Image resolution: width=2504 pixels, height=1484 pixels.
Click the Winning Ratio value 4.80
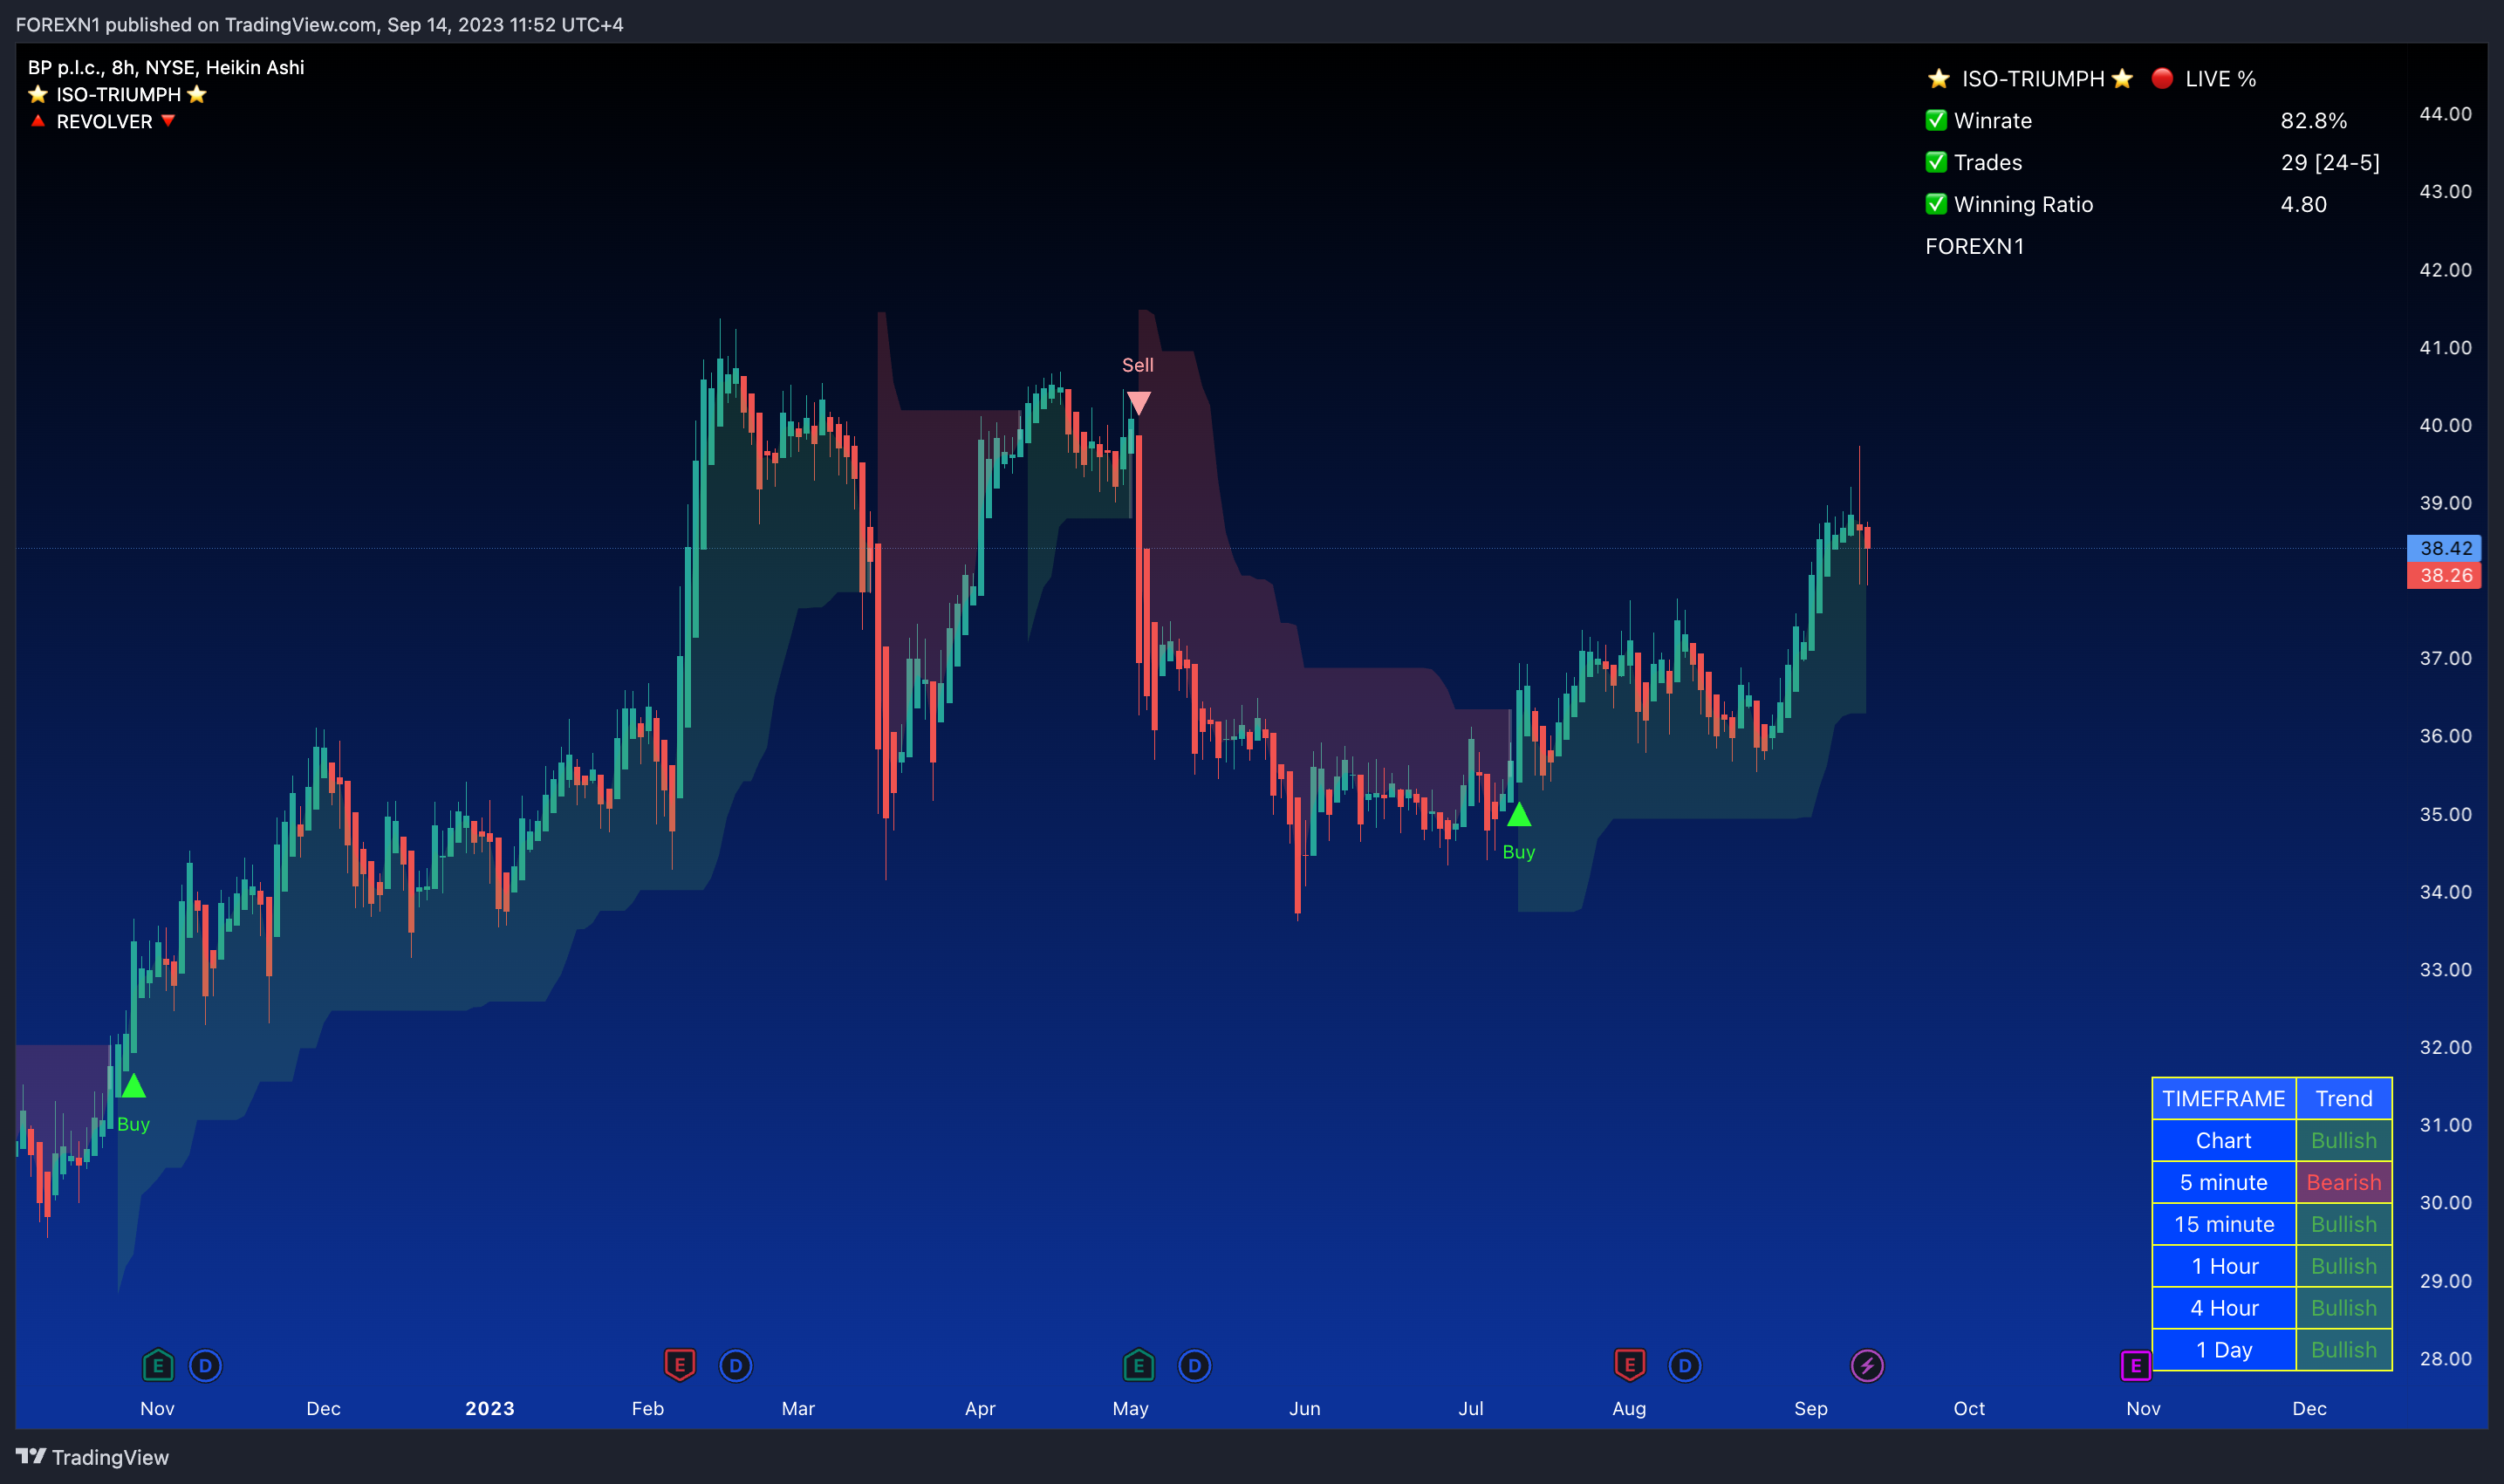pos(2303,204)
